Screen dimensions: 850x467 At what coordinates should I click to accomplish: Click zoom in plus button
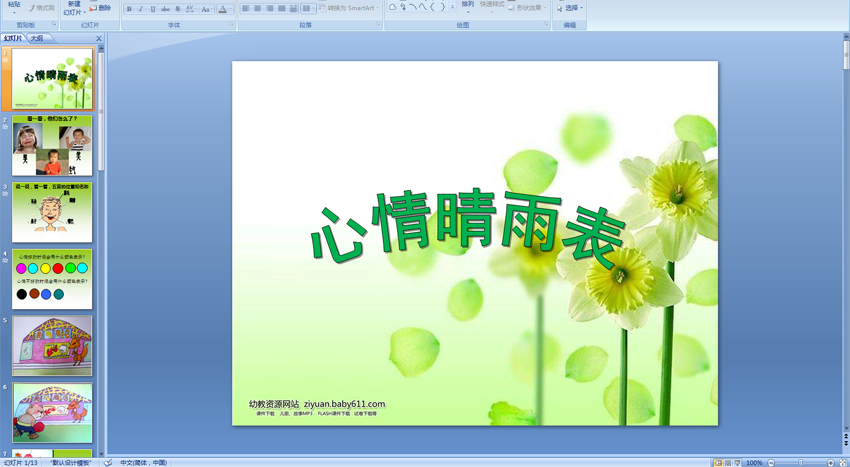[830, 463]
